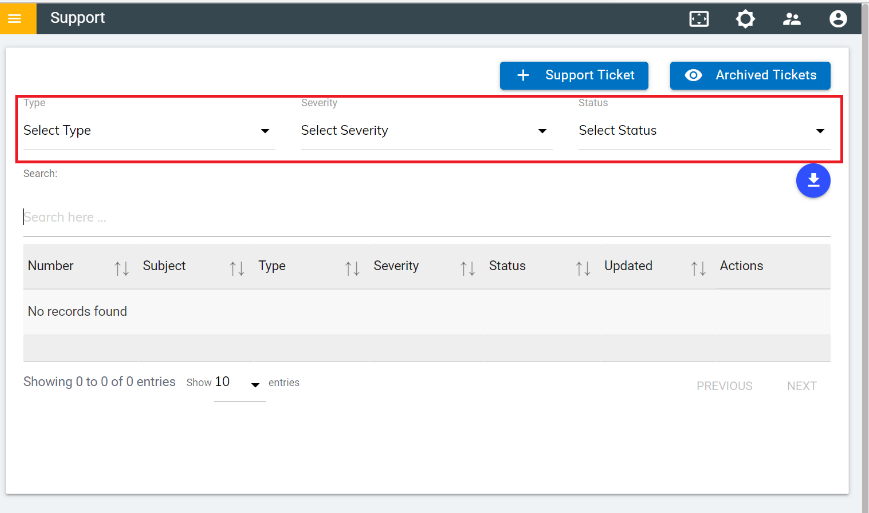
Task: Open the Select Status dropdown
Action: click(x=703, y=131)
